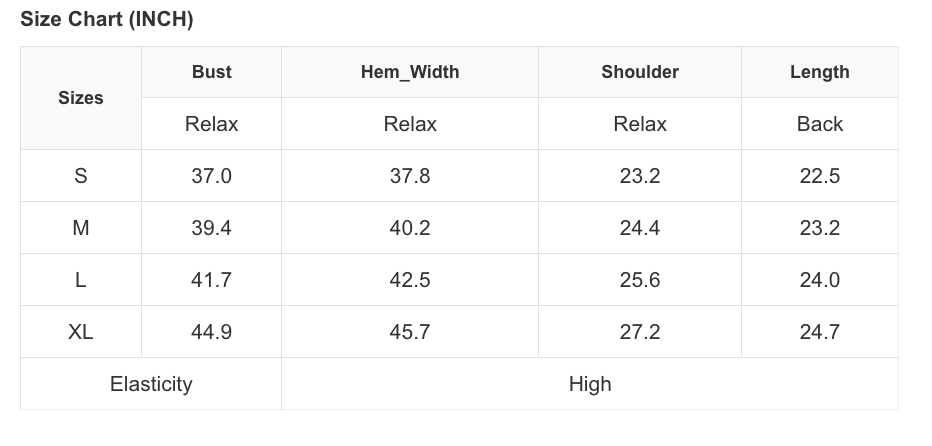Select the Shoulder column header
The image size is (932, 446).
tap(640, 72)
